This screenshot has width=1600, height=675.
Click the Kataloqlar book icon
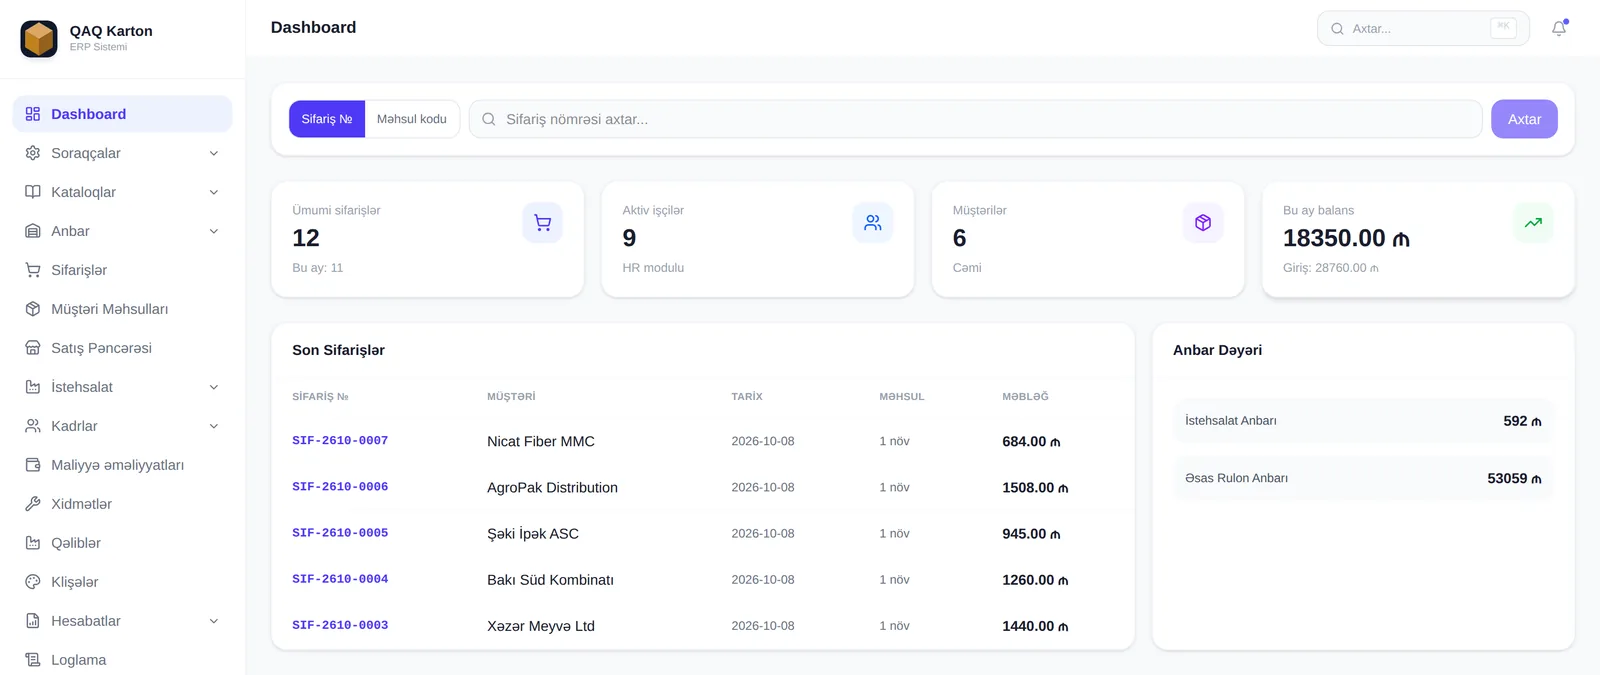[33, 192]
